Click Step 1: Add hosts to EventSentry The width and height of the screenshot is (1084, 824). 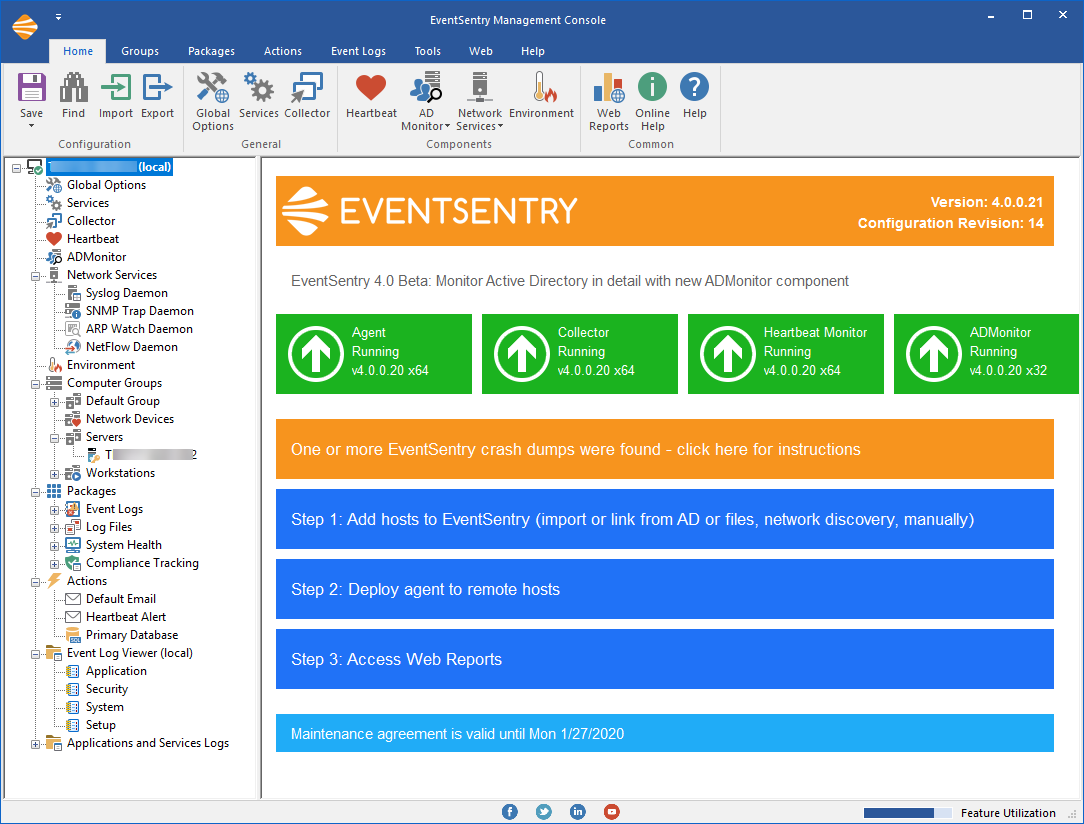[664, 519]
